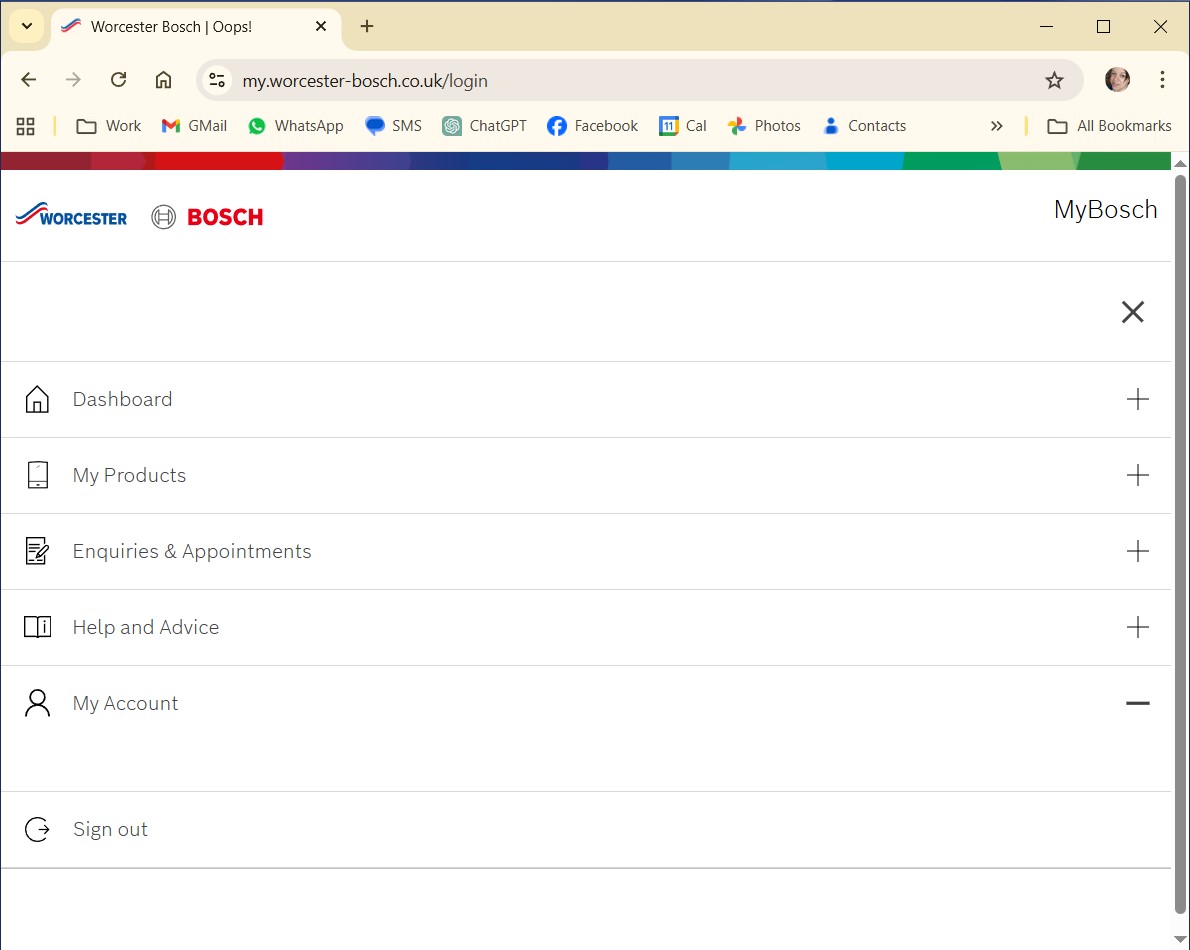Click the home icon next to Dashboard
The image size is (1190, 950).
point(37,399)
